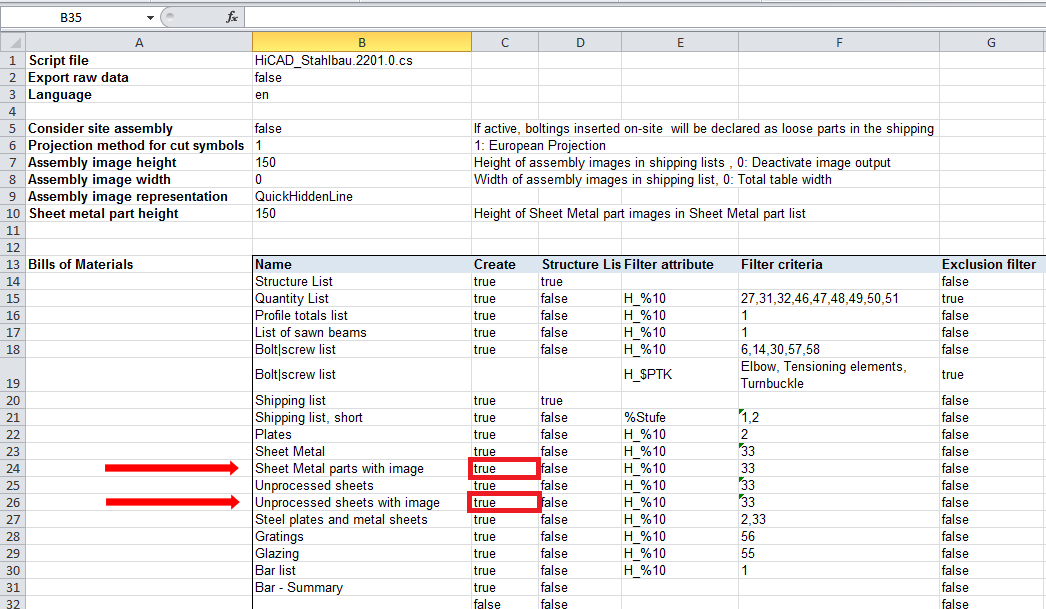Click the Elbow, Tensioning elements, Turnbuckle cell
Viewport: 1046px width, 609px height.
(x=838, y=375)
